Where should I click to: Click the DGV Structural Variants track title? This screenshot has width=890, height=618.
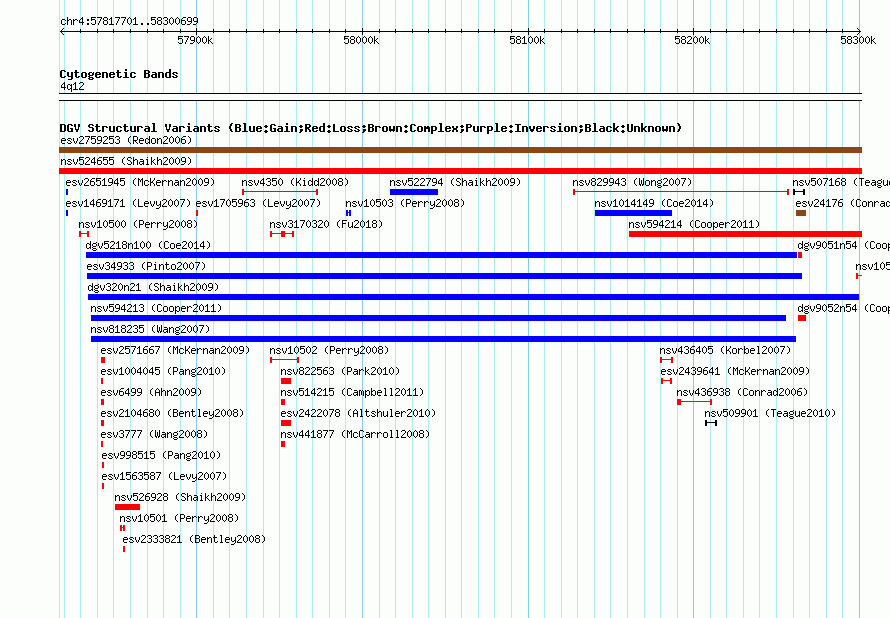tap(371, 128)
